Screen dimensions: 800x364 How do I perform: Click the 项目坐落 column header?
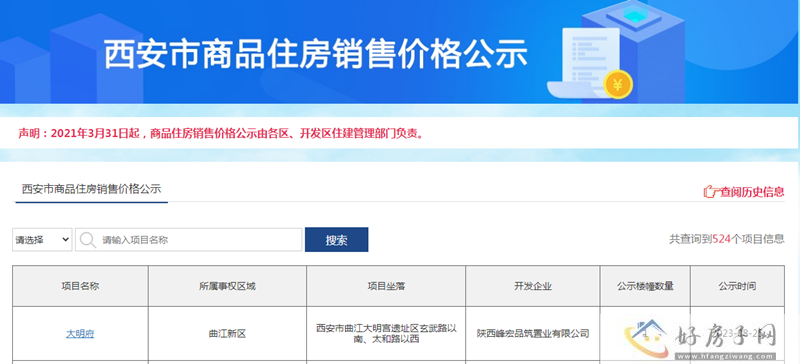click(386, 286)
